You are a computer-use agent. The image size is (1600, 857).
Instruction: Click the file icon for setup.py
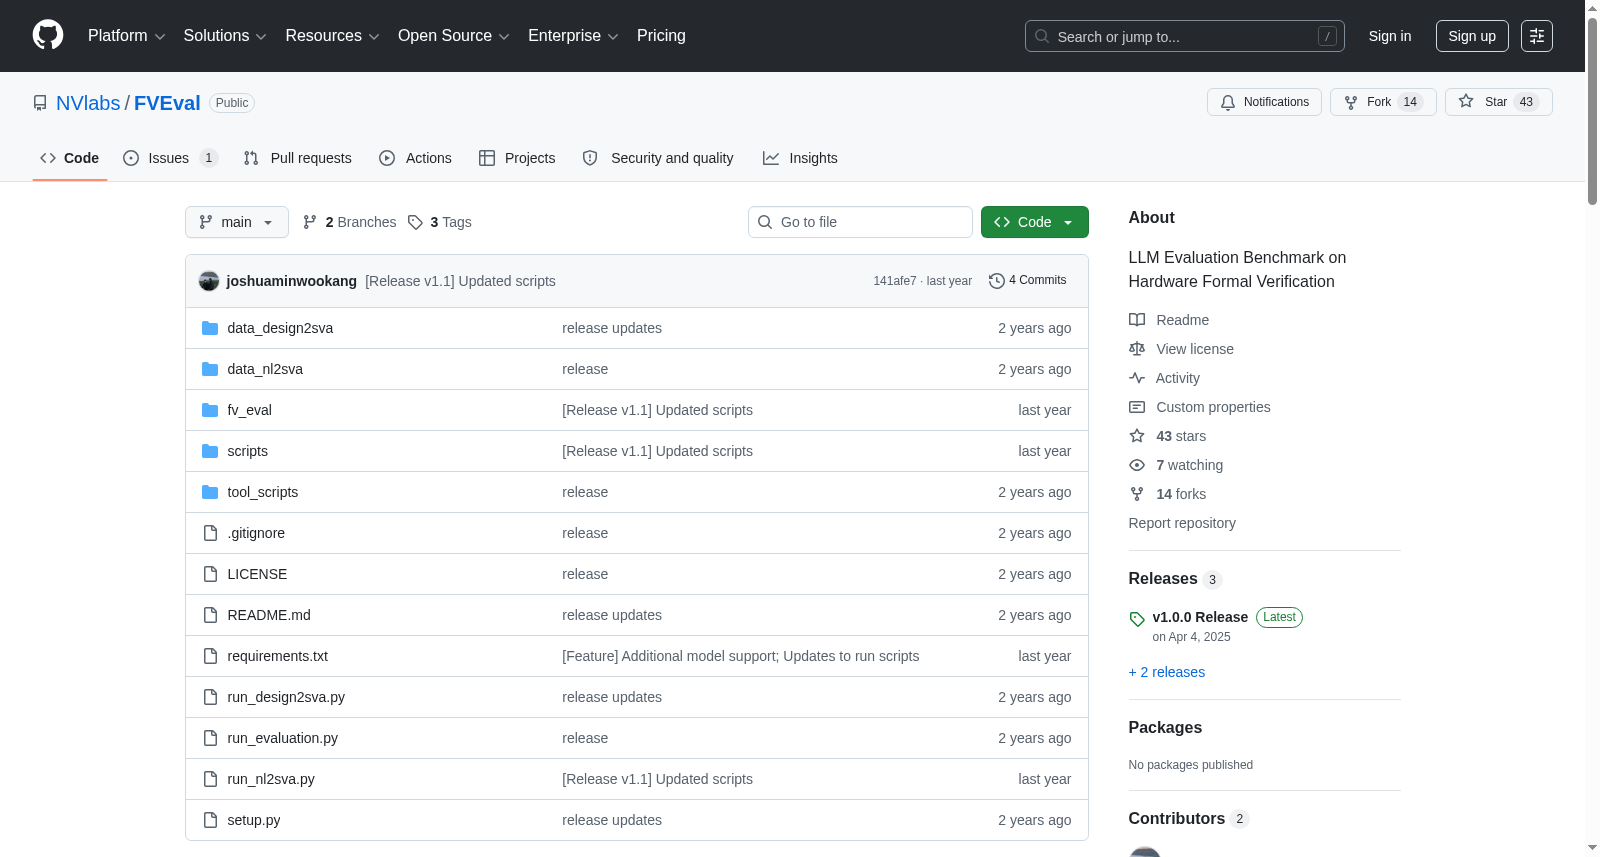[x=210, y=820]
